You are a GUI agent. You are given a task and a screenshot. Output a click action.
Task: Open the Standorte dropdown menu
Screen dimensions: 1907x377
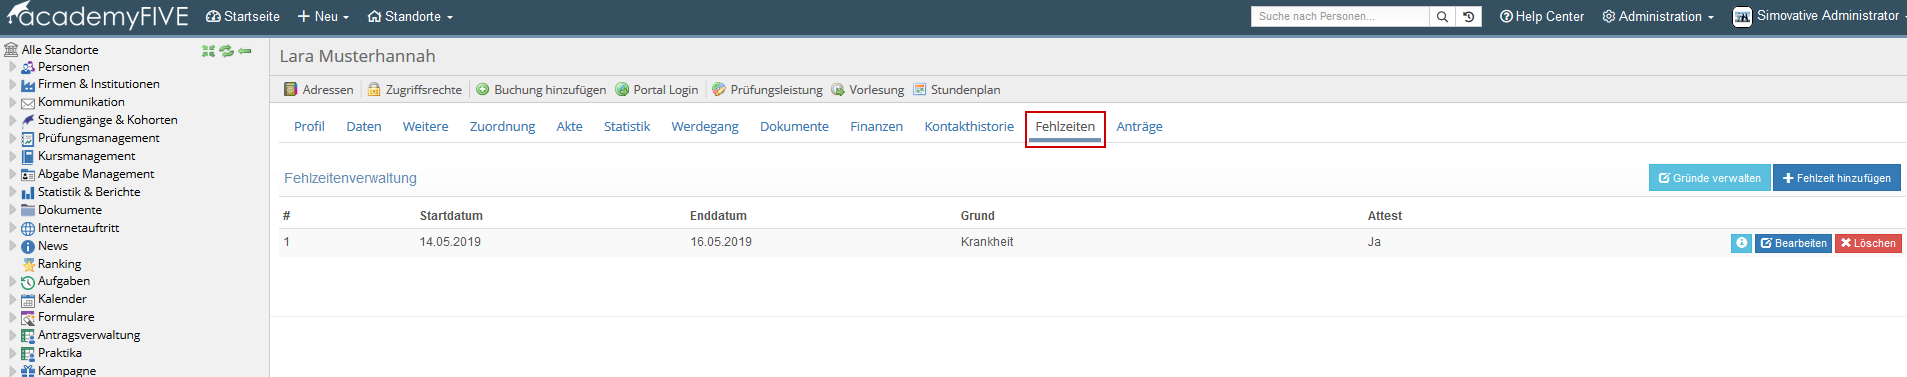(x=410, y=16)
